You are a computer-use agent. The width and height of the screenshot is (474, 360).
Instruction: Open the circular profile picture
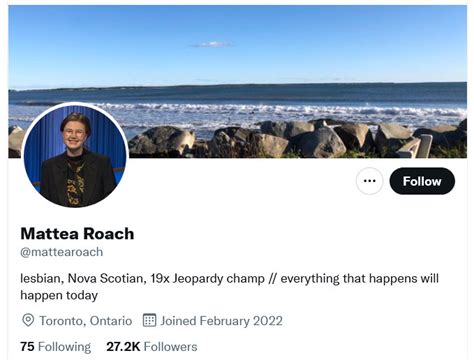click(x=75, y=155)
